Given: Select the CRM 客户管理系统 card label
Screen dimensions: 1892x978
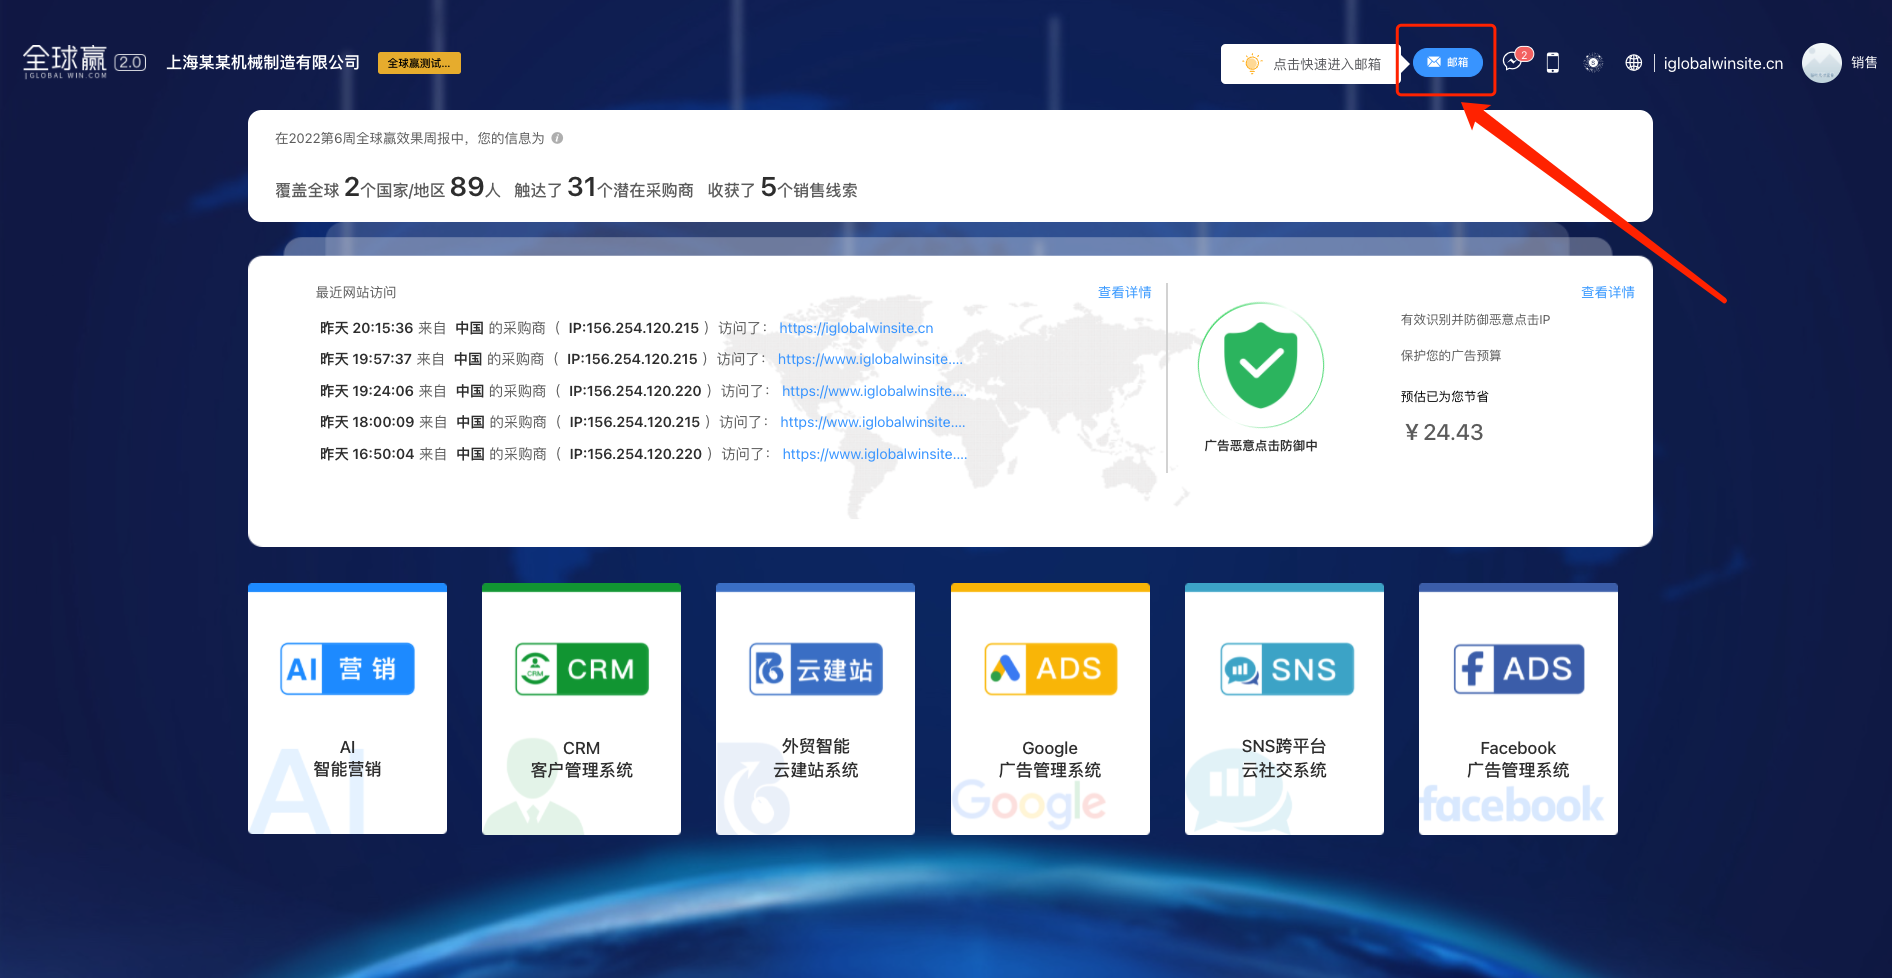Looking at the screenshot, I should 581,759.
